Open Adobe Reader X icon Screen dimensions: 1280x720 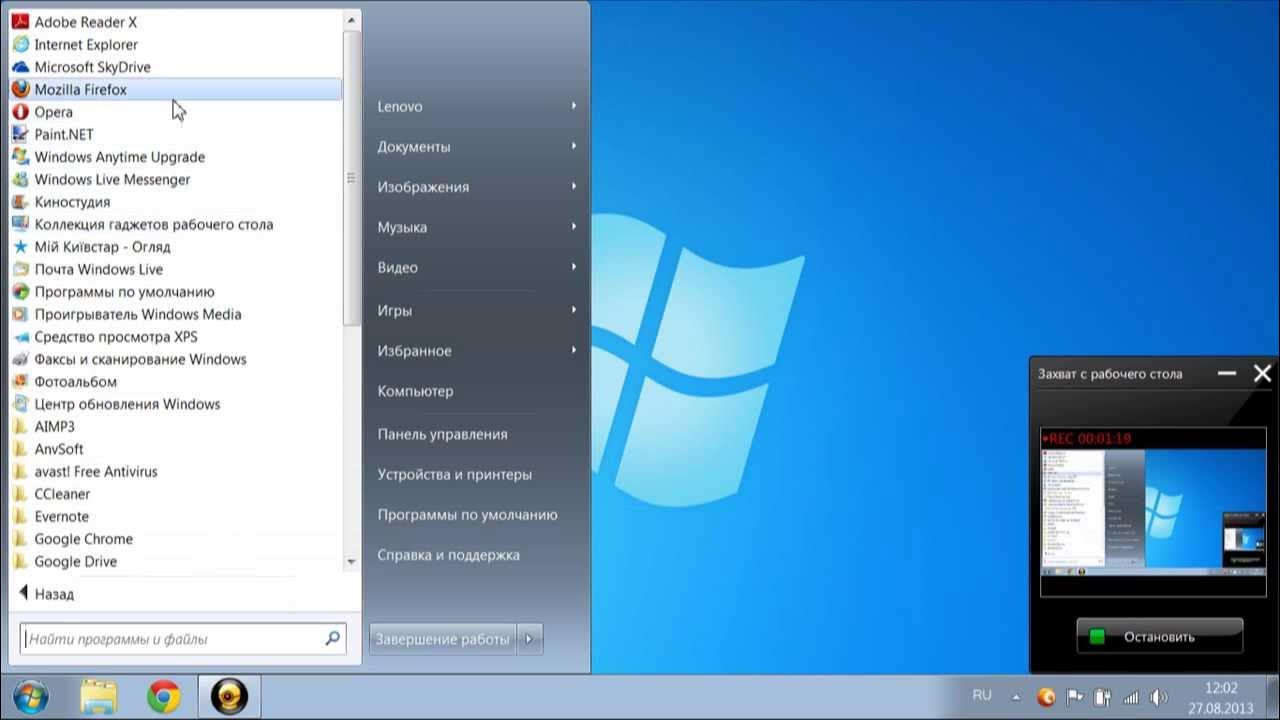click(x=20, y=22)
